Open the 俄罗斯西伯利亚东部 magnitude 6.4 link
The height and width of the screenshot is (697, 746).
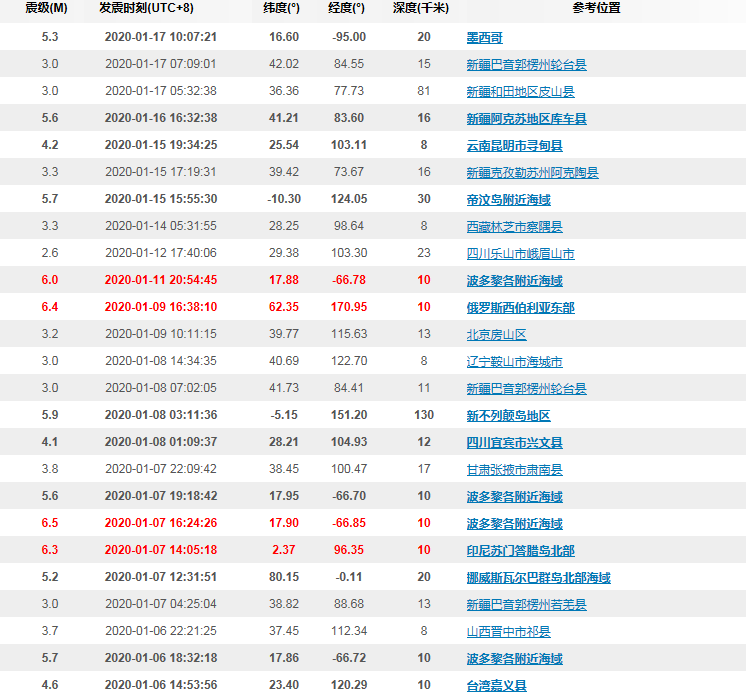tap(520, 307)
